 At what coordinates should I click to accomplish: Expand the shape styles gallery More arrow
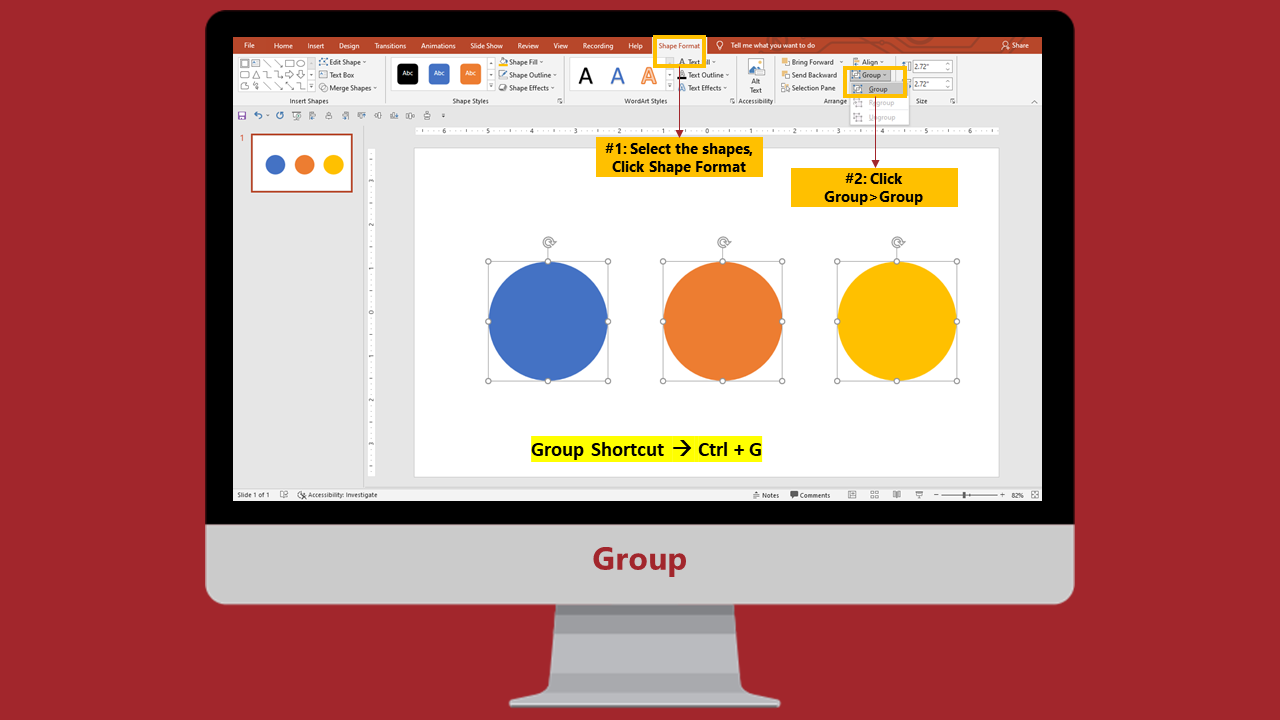(x=491, y=87)
